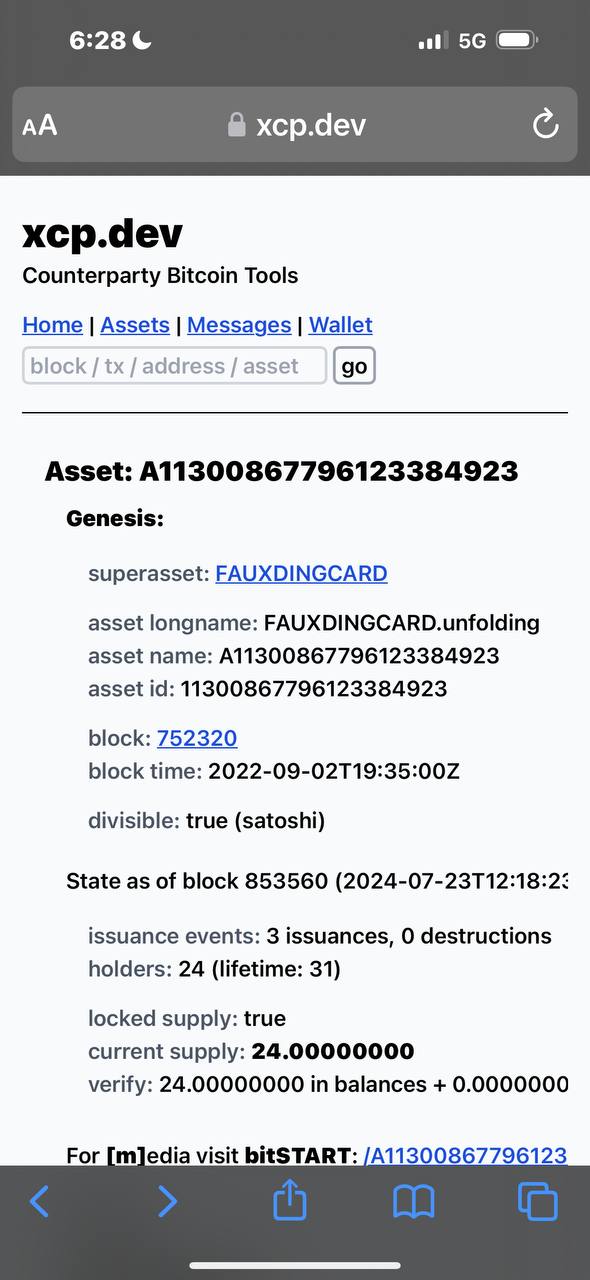This screenshot has width=590, height=1280.
Task: Open the Home link
Action: pyautogui.click(x=52, y=325)
